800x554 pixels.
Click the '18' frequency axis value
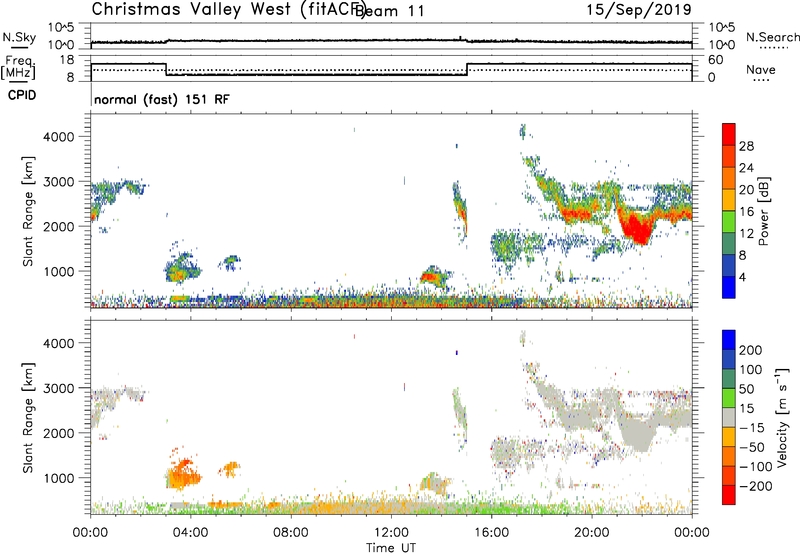click(67, 60)
